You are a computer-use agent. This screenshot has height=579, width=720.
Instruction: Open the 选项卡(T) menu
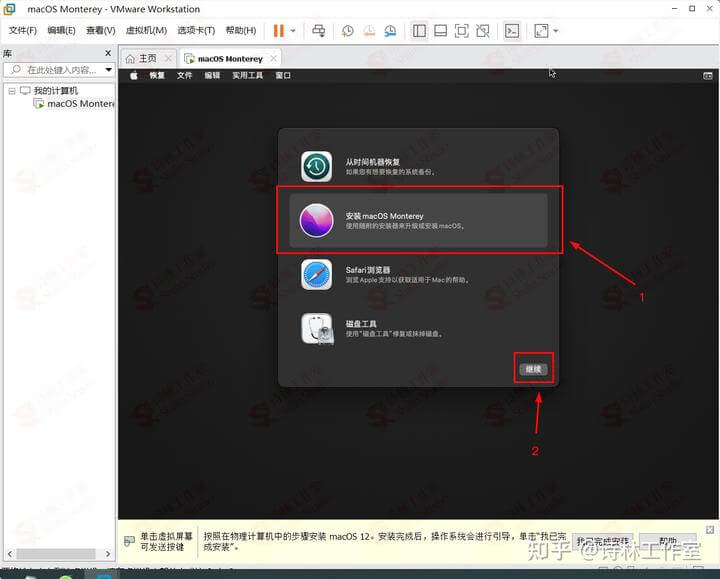click(x=196, y=30)
